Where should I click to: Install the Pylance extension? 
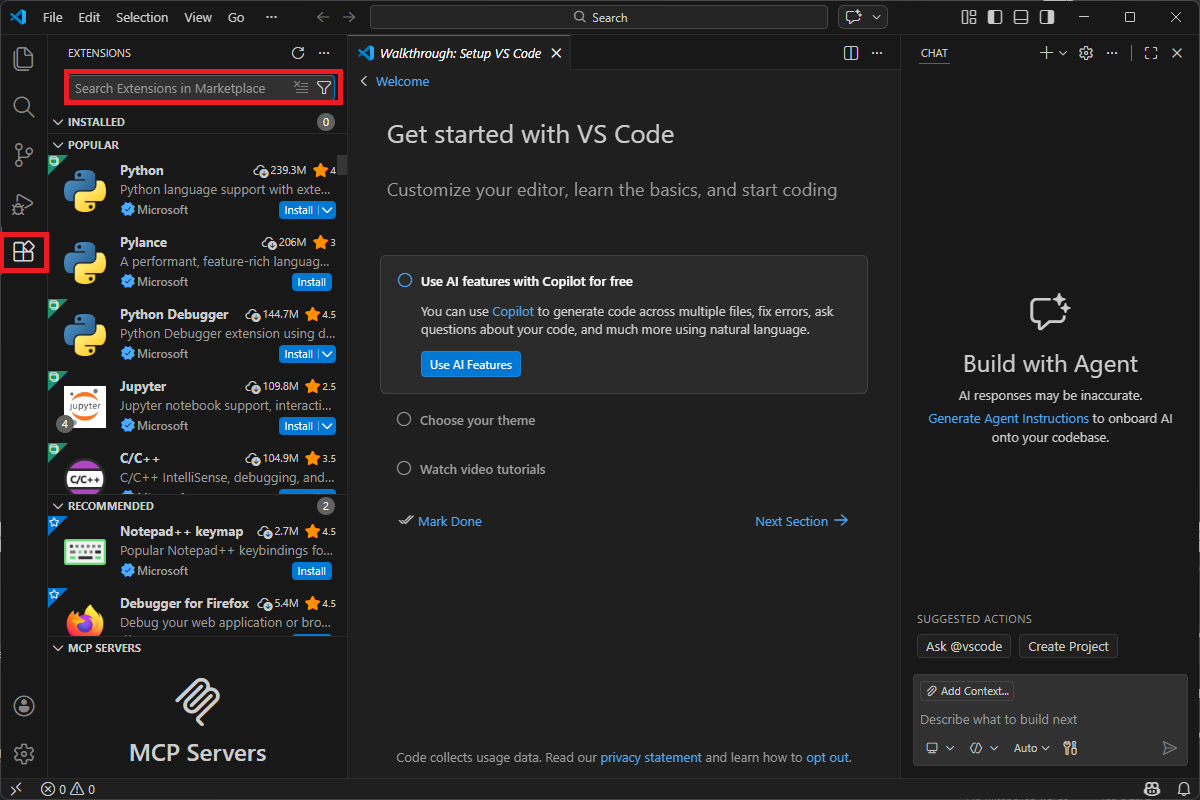point(312,282)
